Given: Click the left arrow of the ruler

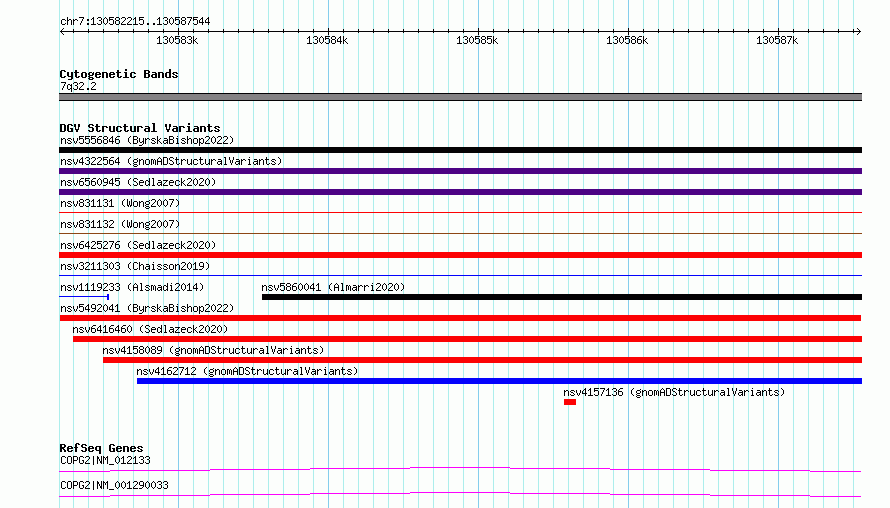Looking at the screenshot, I should click(x=62, y=32).
